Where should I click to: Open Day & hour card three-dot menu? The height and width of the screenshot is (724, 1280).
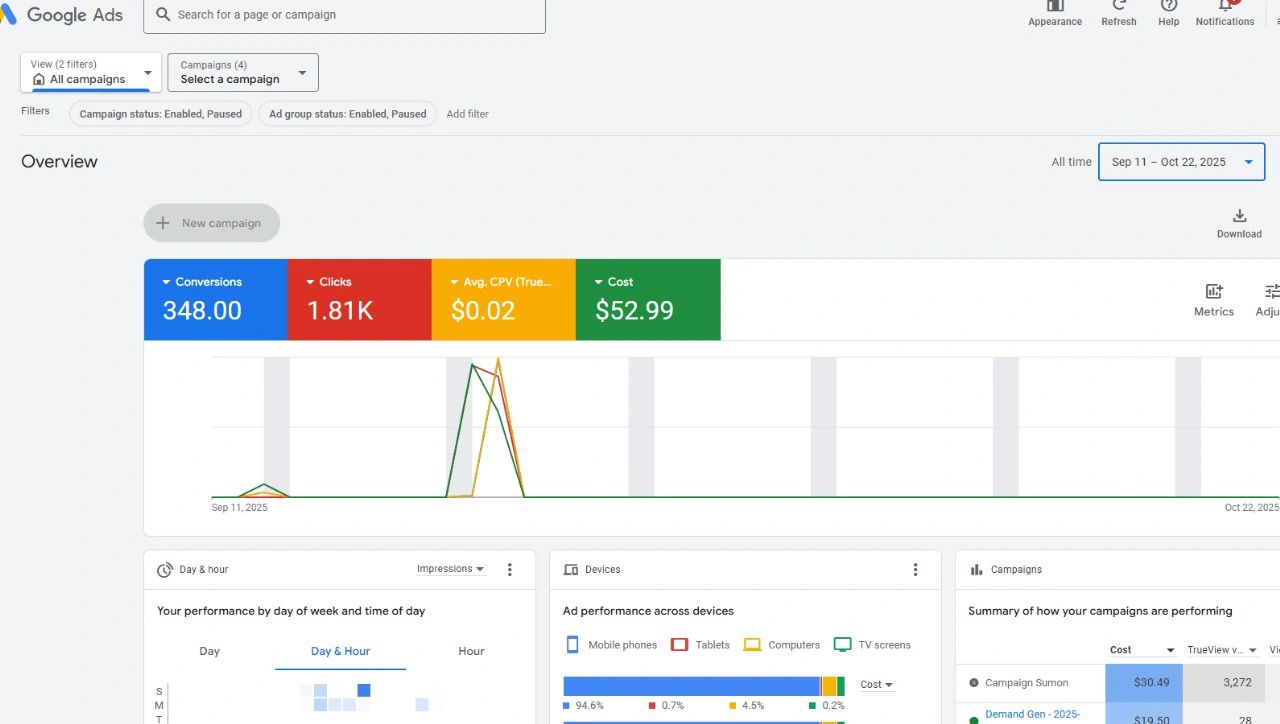click(509, 570)
